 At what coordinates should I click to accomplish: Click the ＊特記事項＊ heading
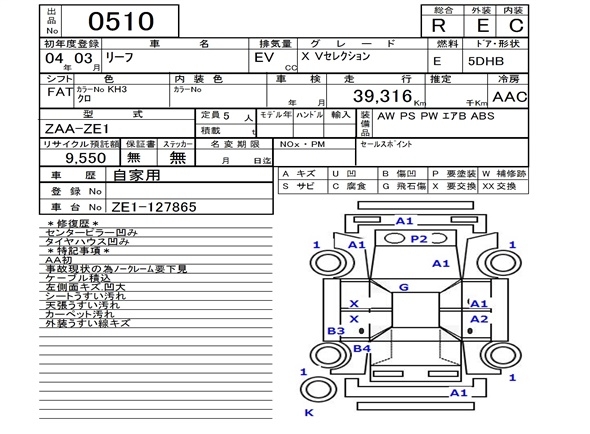point(79,251)
